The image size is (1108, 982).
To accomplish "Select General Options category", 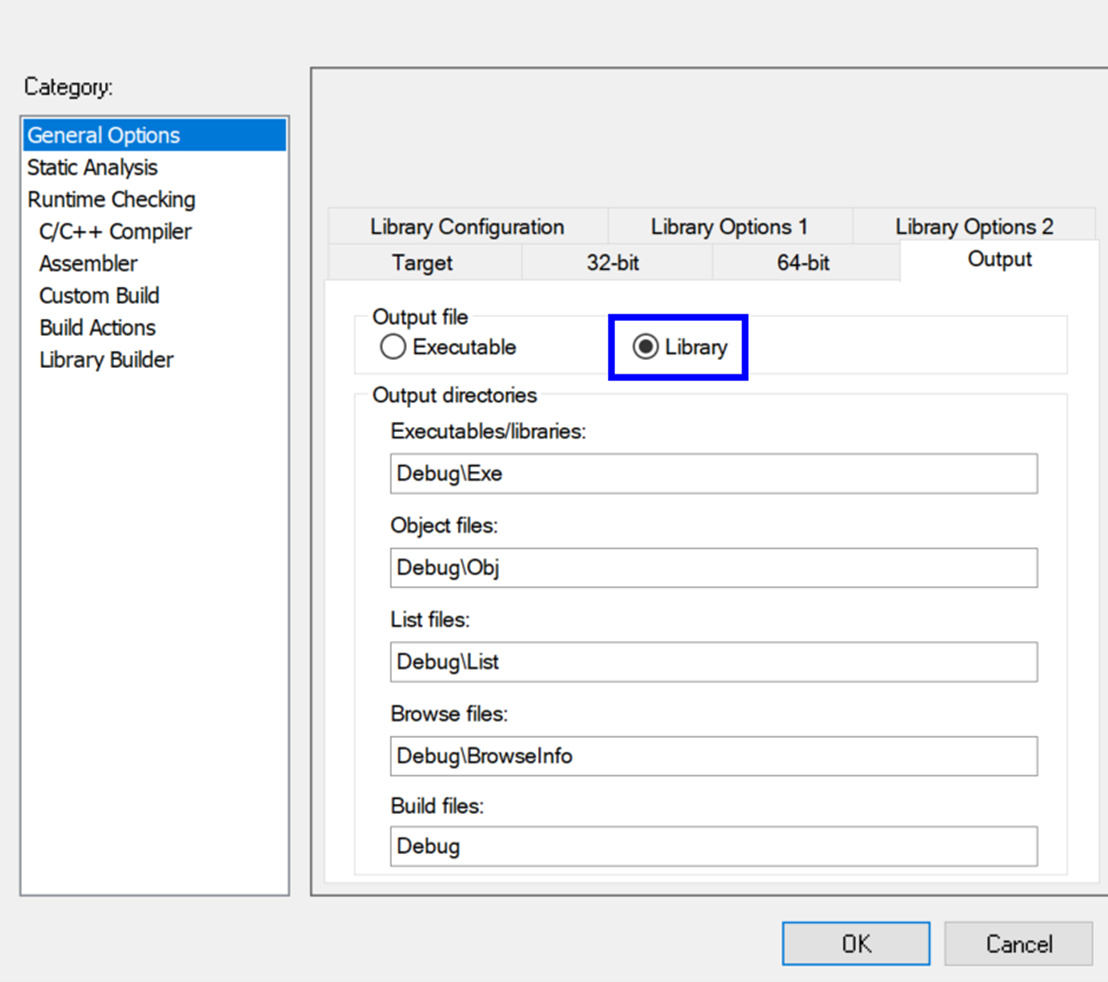I will point(155,135).
